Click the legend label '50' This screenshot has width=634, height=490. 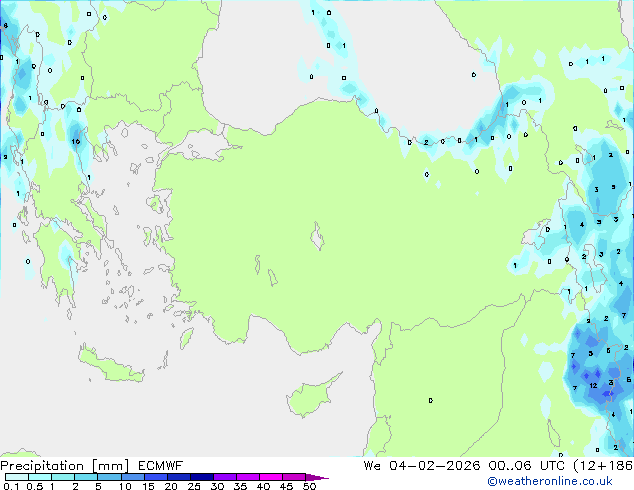pos(309,486)
